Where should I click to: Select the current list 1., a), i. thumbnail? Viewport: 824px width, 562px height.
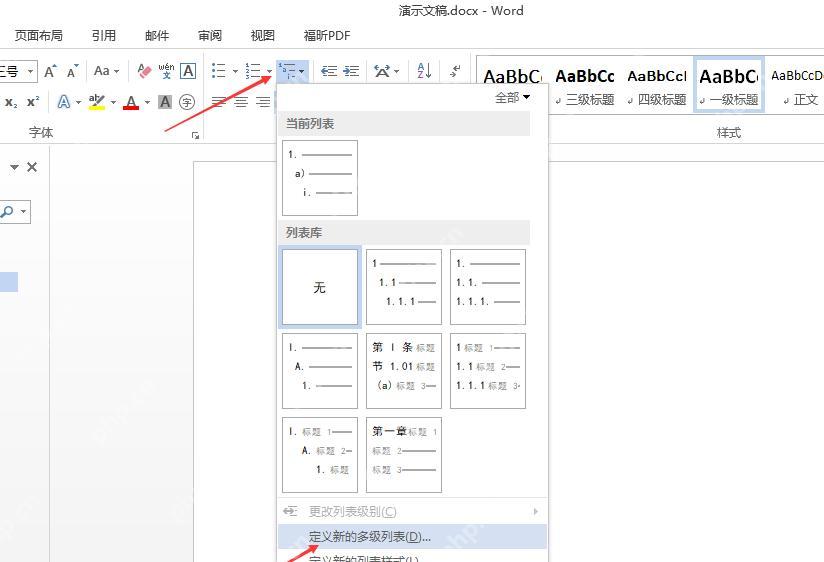point(320,178)
